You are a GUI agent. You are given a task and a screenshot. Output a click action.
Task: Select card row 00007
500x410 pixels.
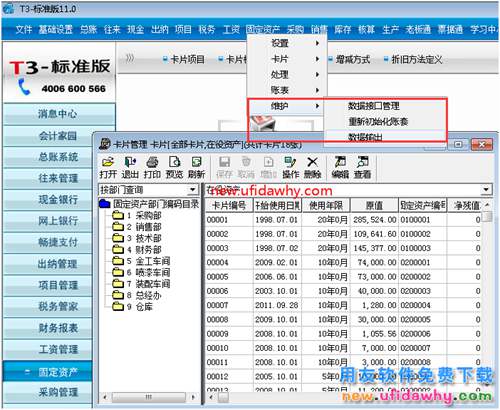click(x=343, y=305)
